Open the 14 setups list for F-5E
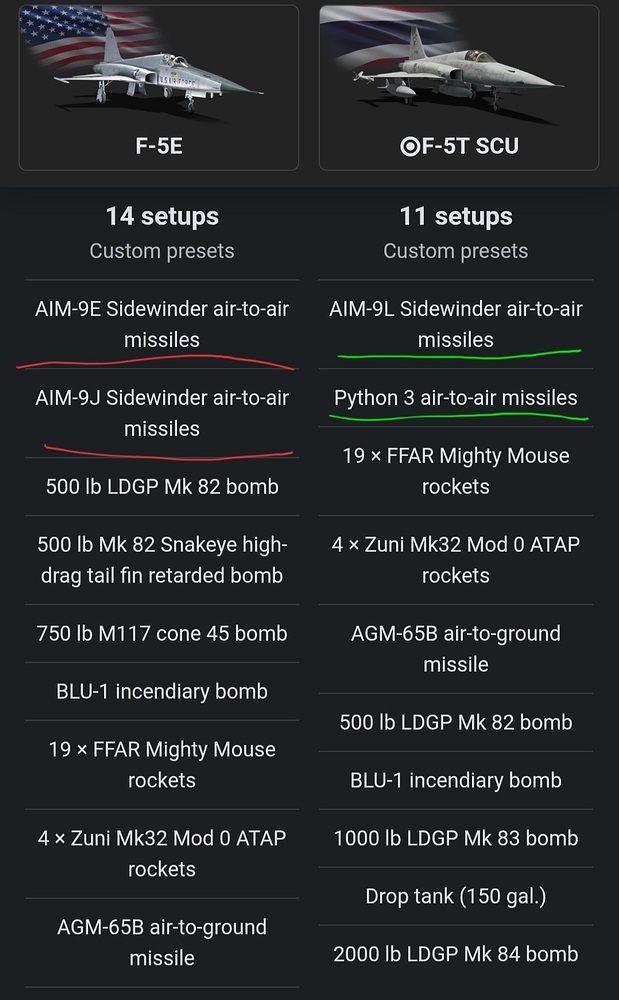Image resolution: width=619 pixels, height=1000 pixels. point(161,216)
